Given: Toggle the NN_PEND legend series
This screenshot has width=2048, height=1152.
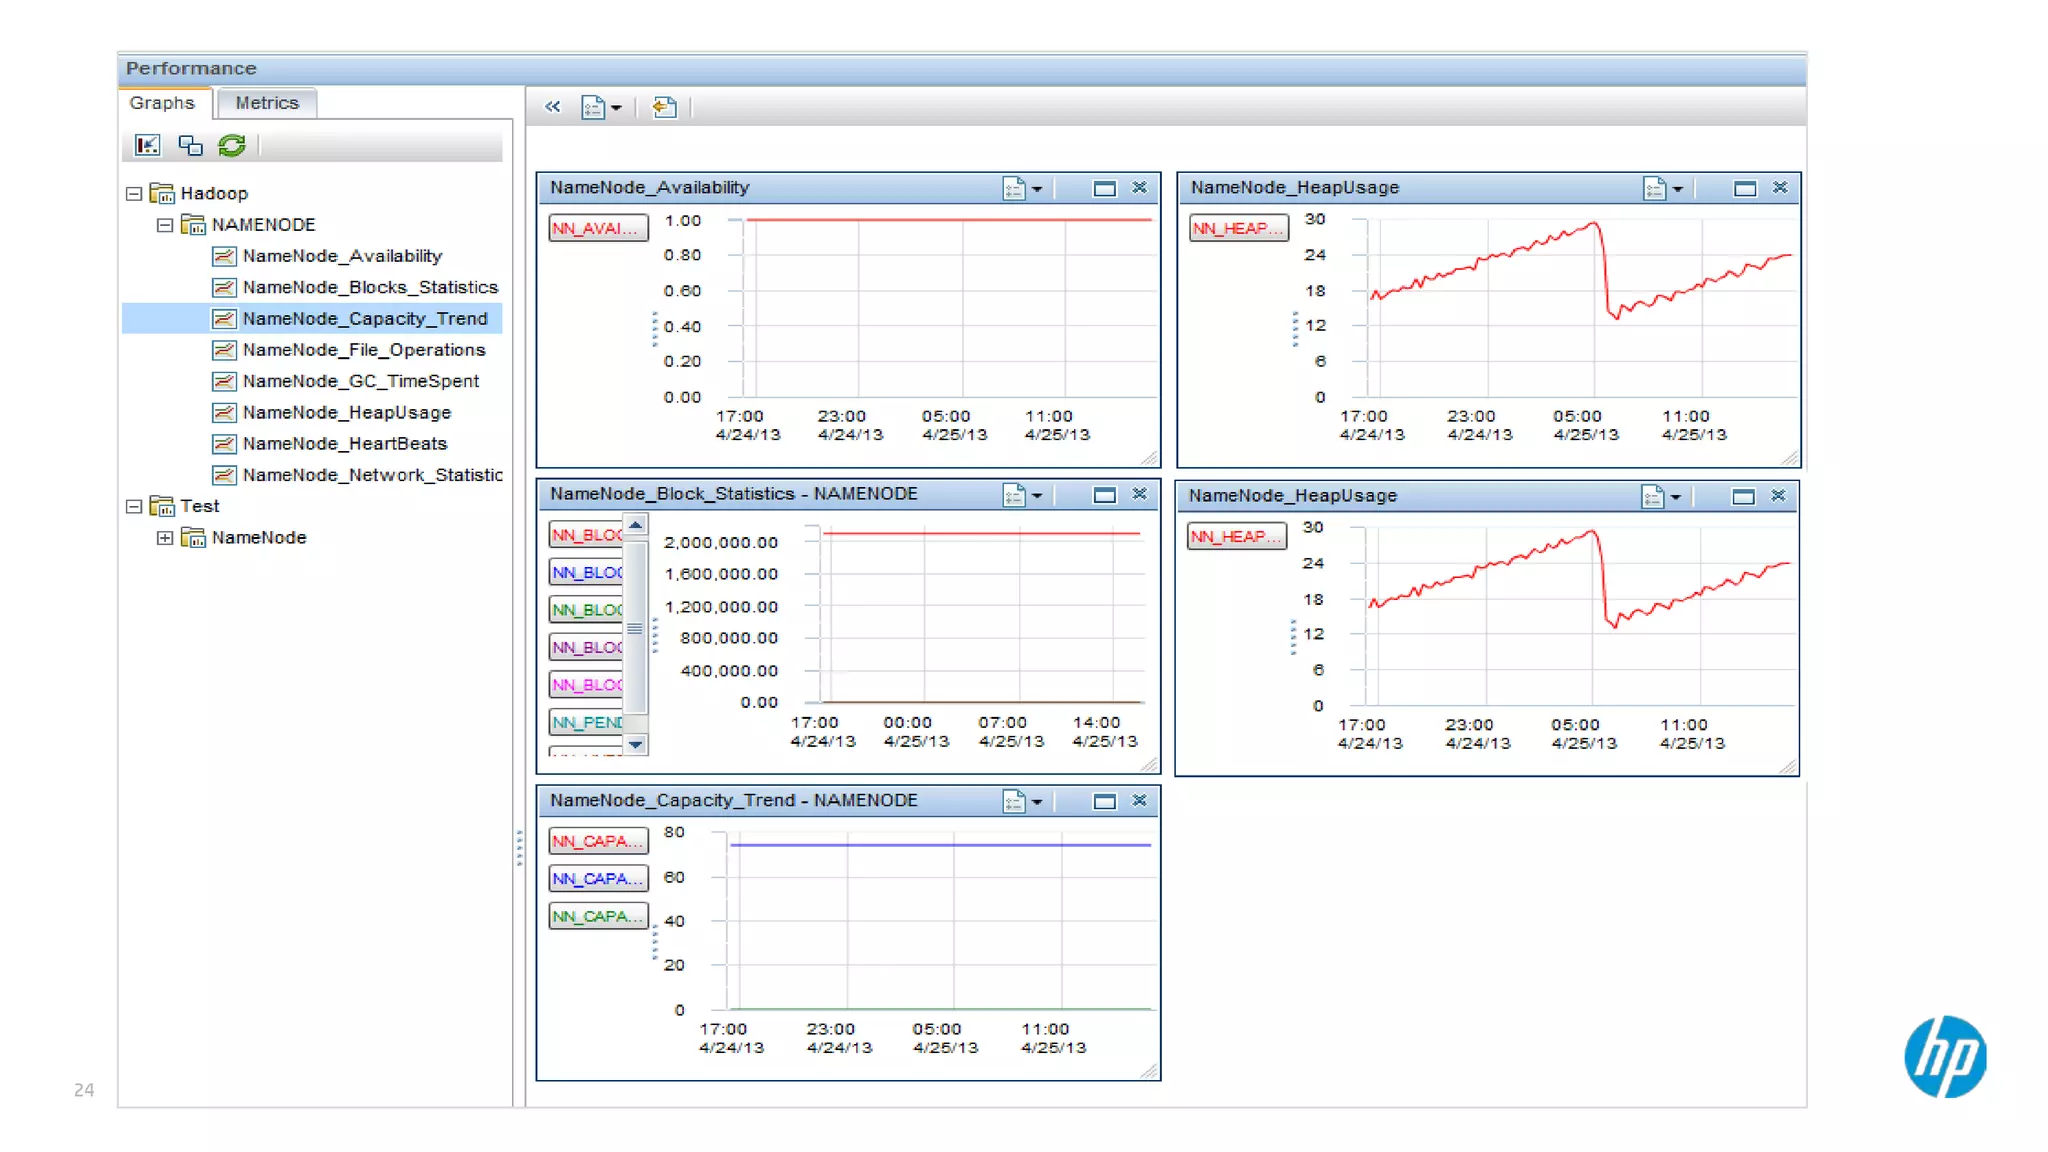Looking at the screenshot, I should pyautogui.click(x=587, y=722).
